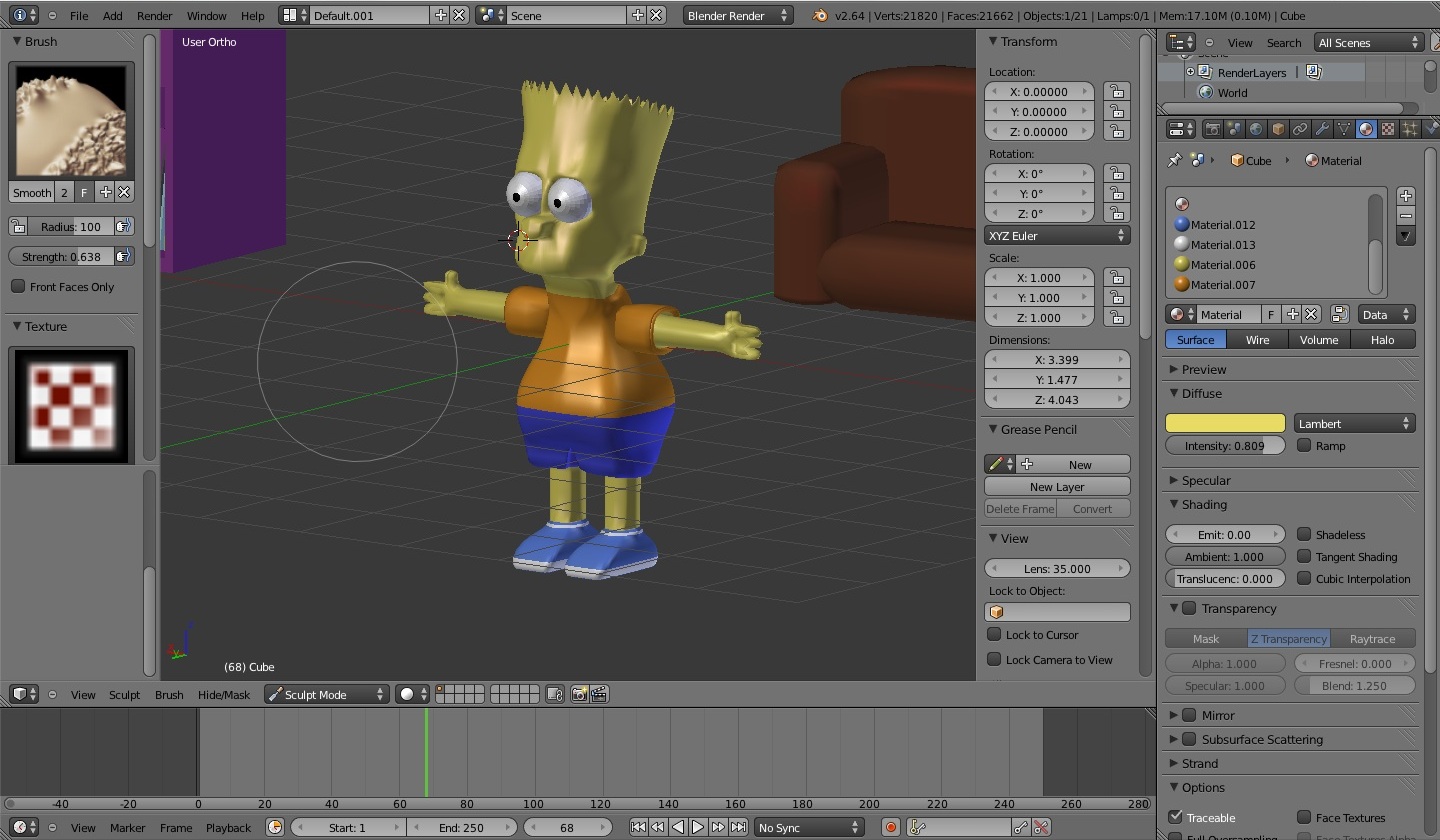Click the Hide/Mask menu button

224,694
